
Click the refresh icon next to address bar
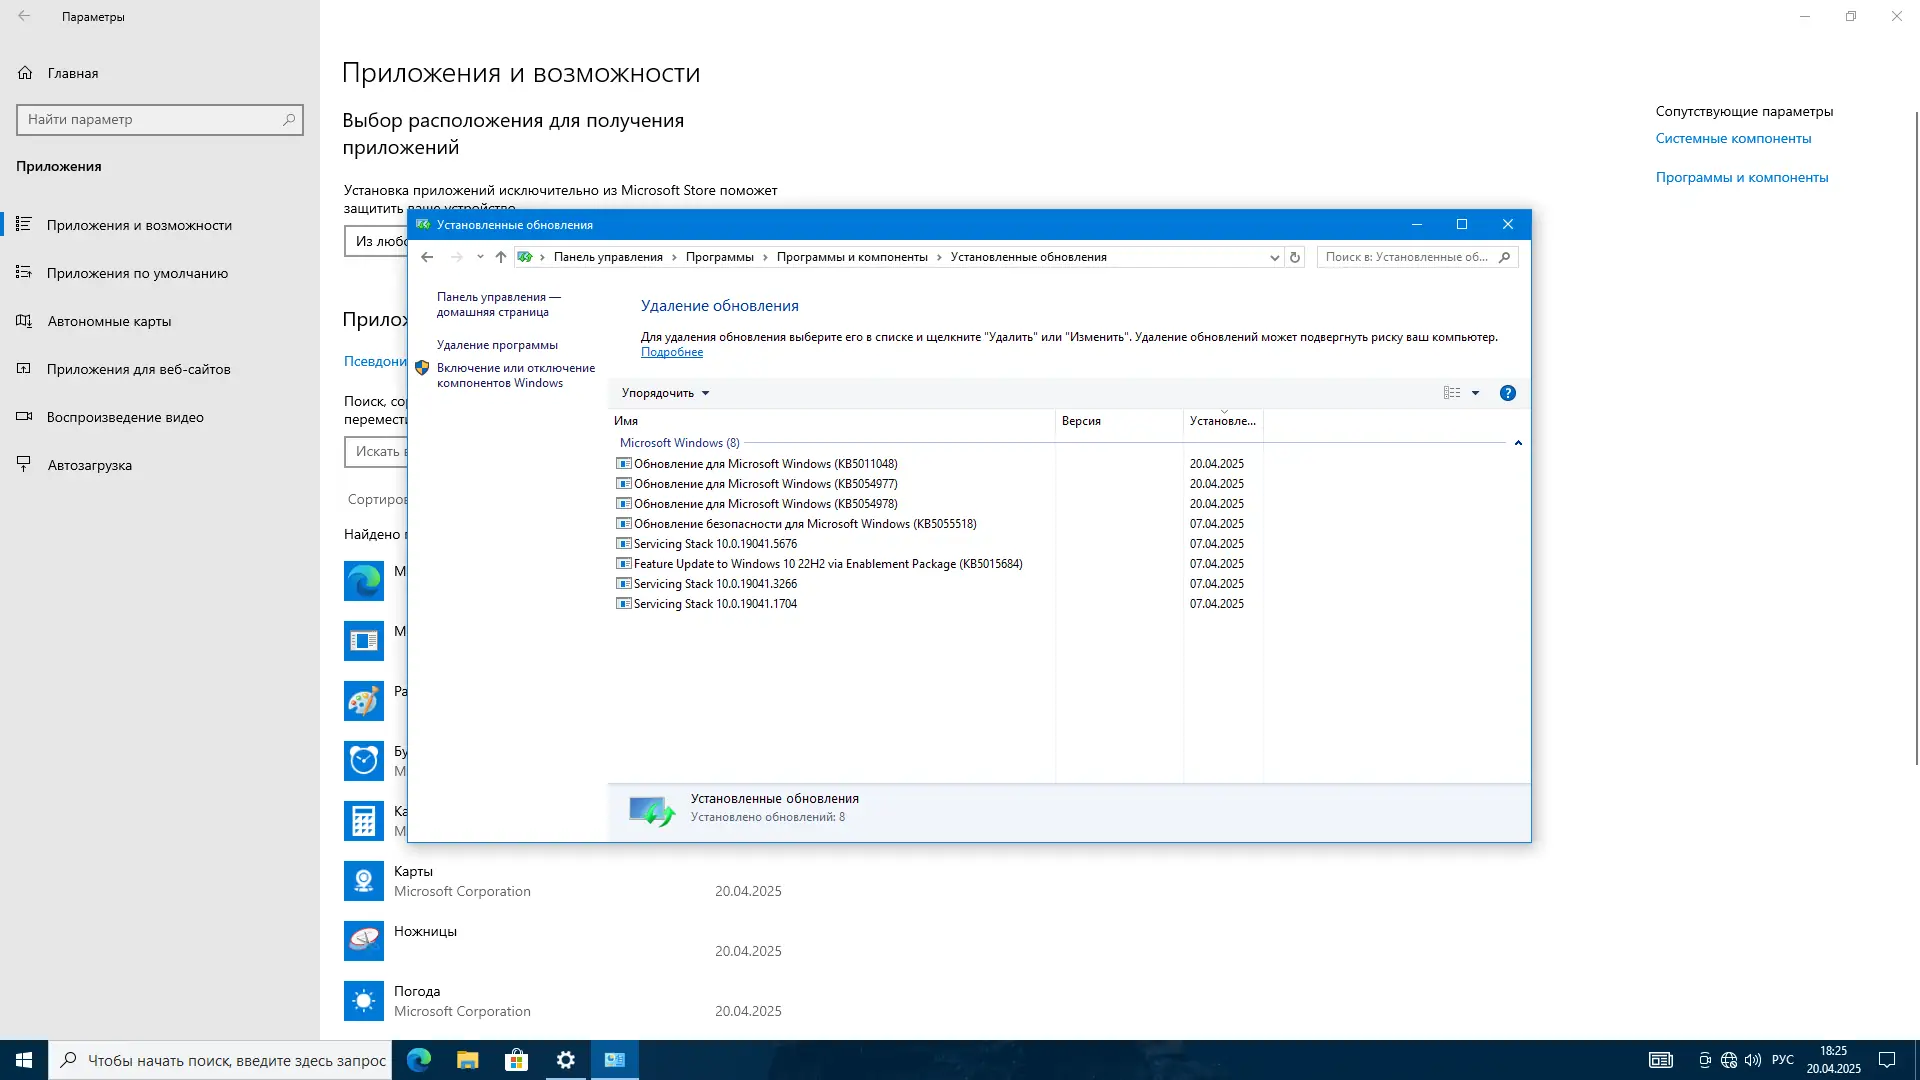[1294, 257]
